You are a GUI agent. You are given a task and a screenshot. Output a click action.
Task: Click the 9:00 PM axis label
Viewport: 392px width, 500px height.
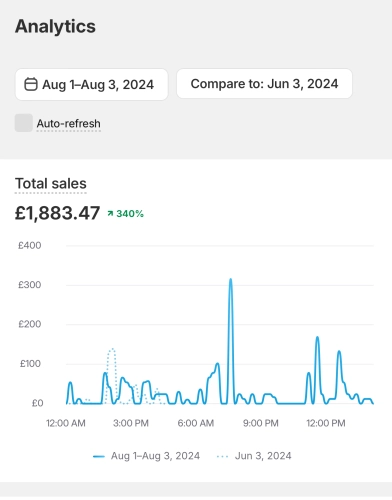pyautogui.click(x=261, y=423)
